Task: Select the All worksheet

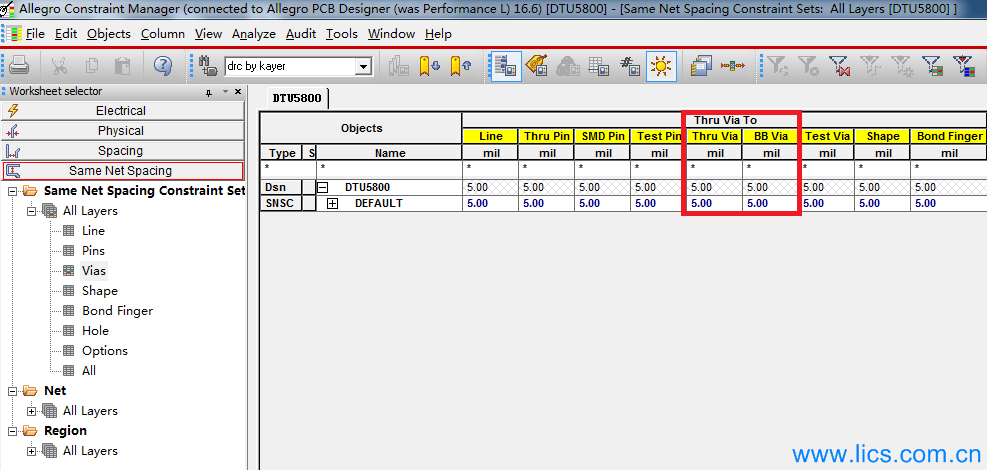Action: pos(89,371)
